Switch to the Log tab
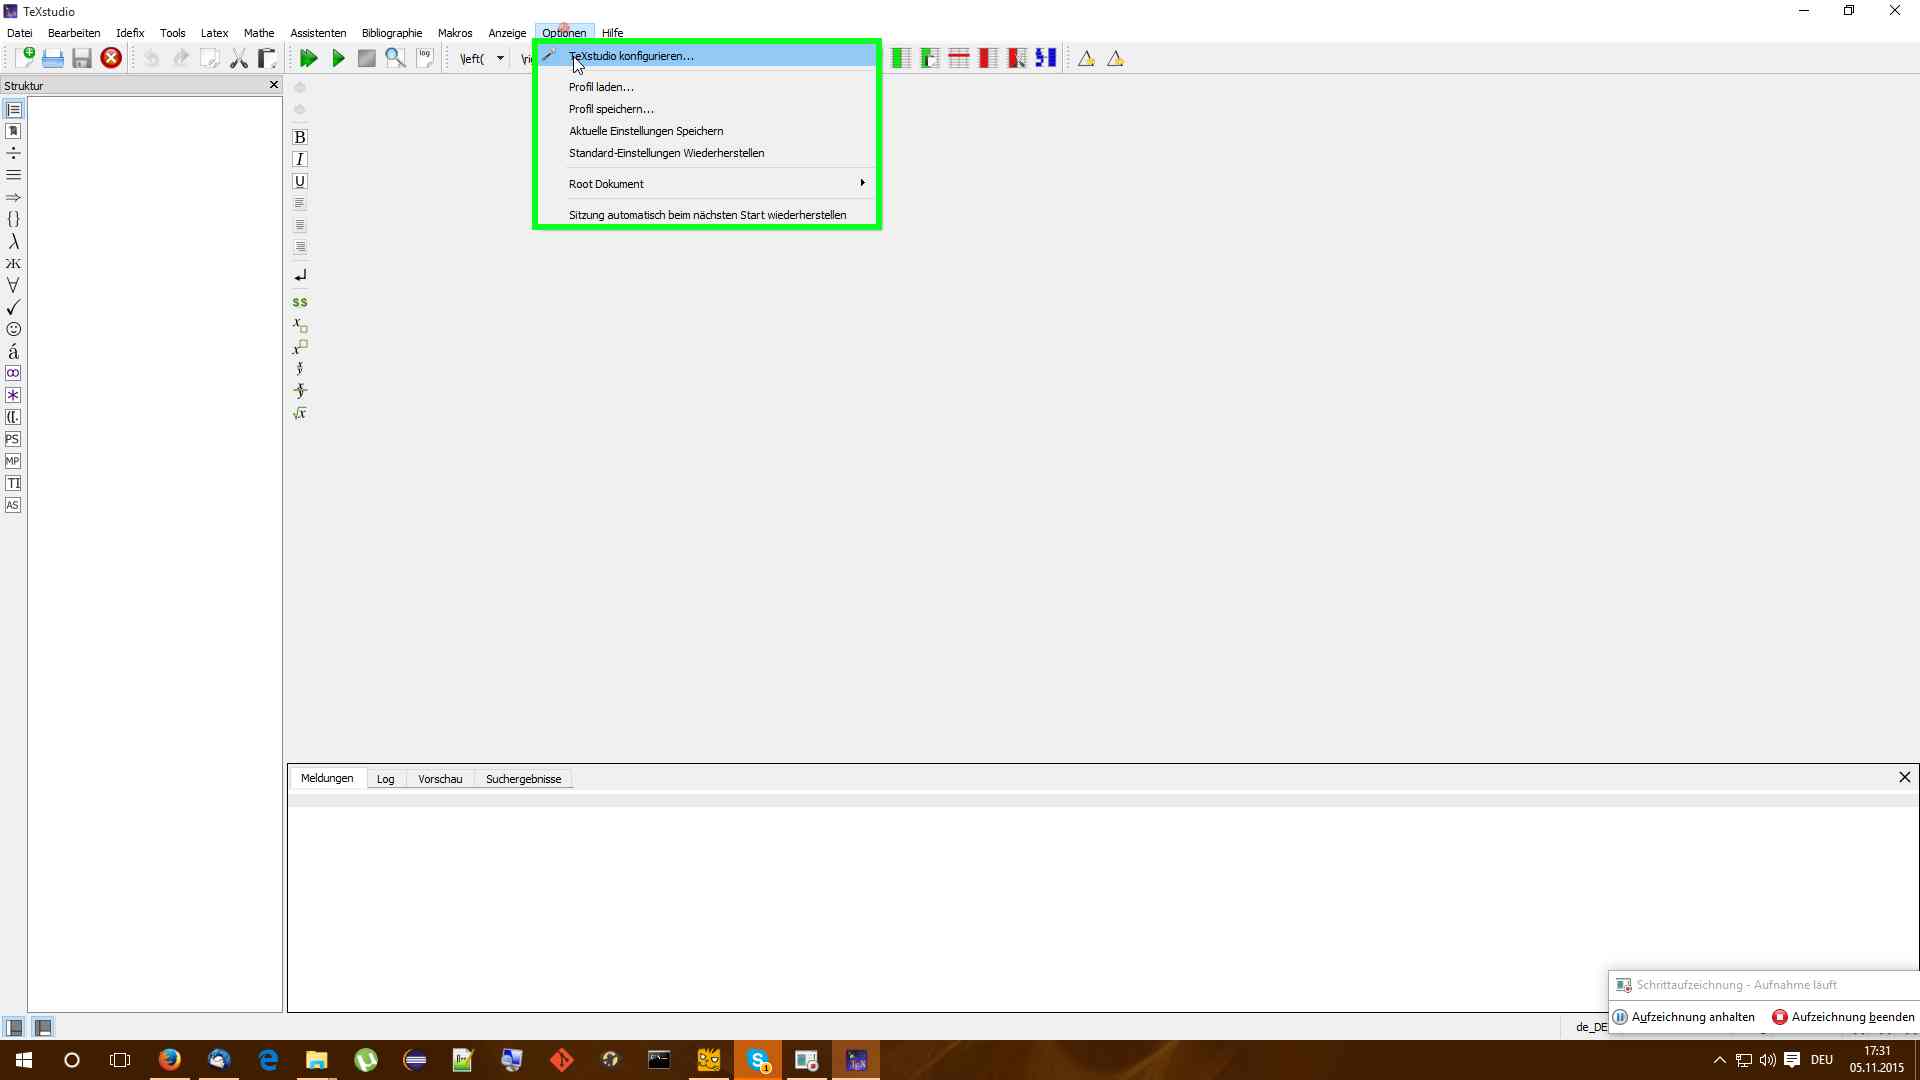 (385, 779)
